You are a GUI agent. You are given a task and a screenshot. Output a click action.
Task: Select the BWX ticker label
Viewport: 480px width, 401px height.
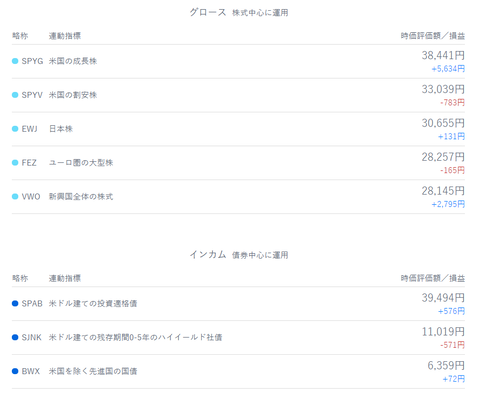pyautogui.click(x=31, y=371)
